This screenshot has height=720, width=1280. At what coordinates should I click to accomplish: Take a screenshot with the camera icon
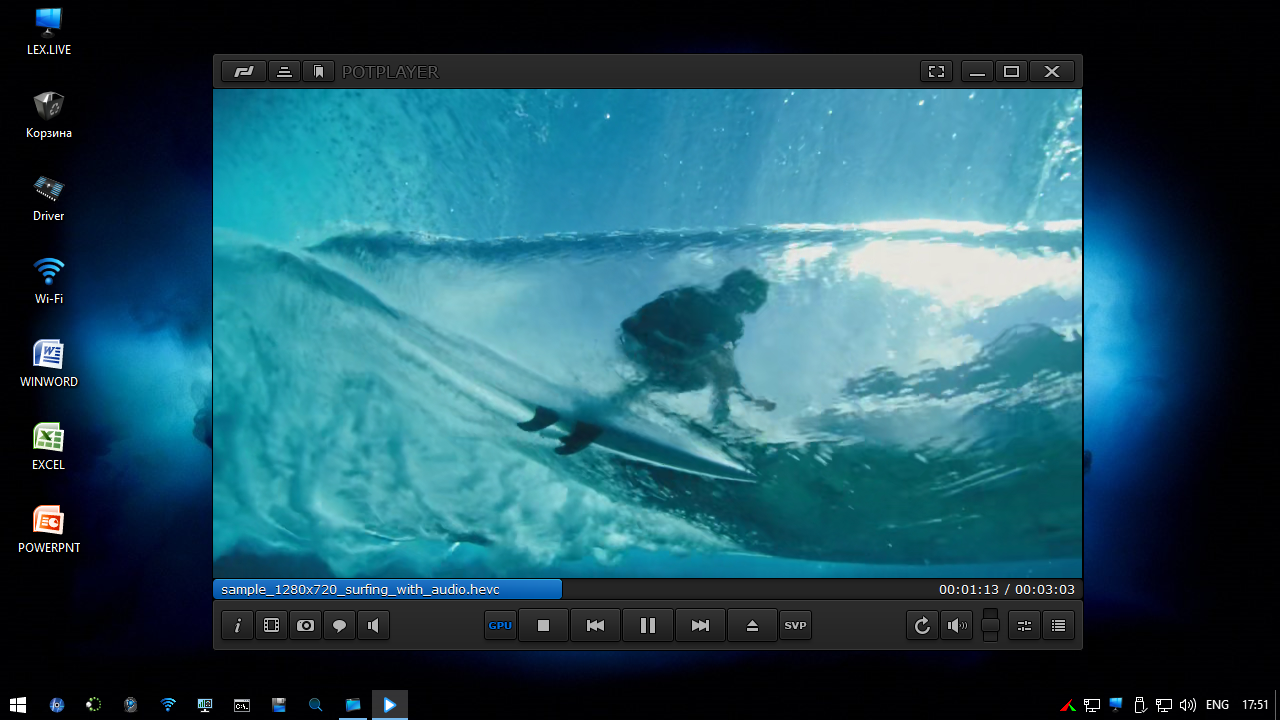click(x=305, y=626)
